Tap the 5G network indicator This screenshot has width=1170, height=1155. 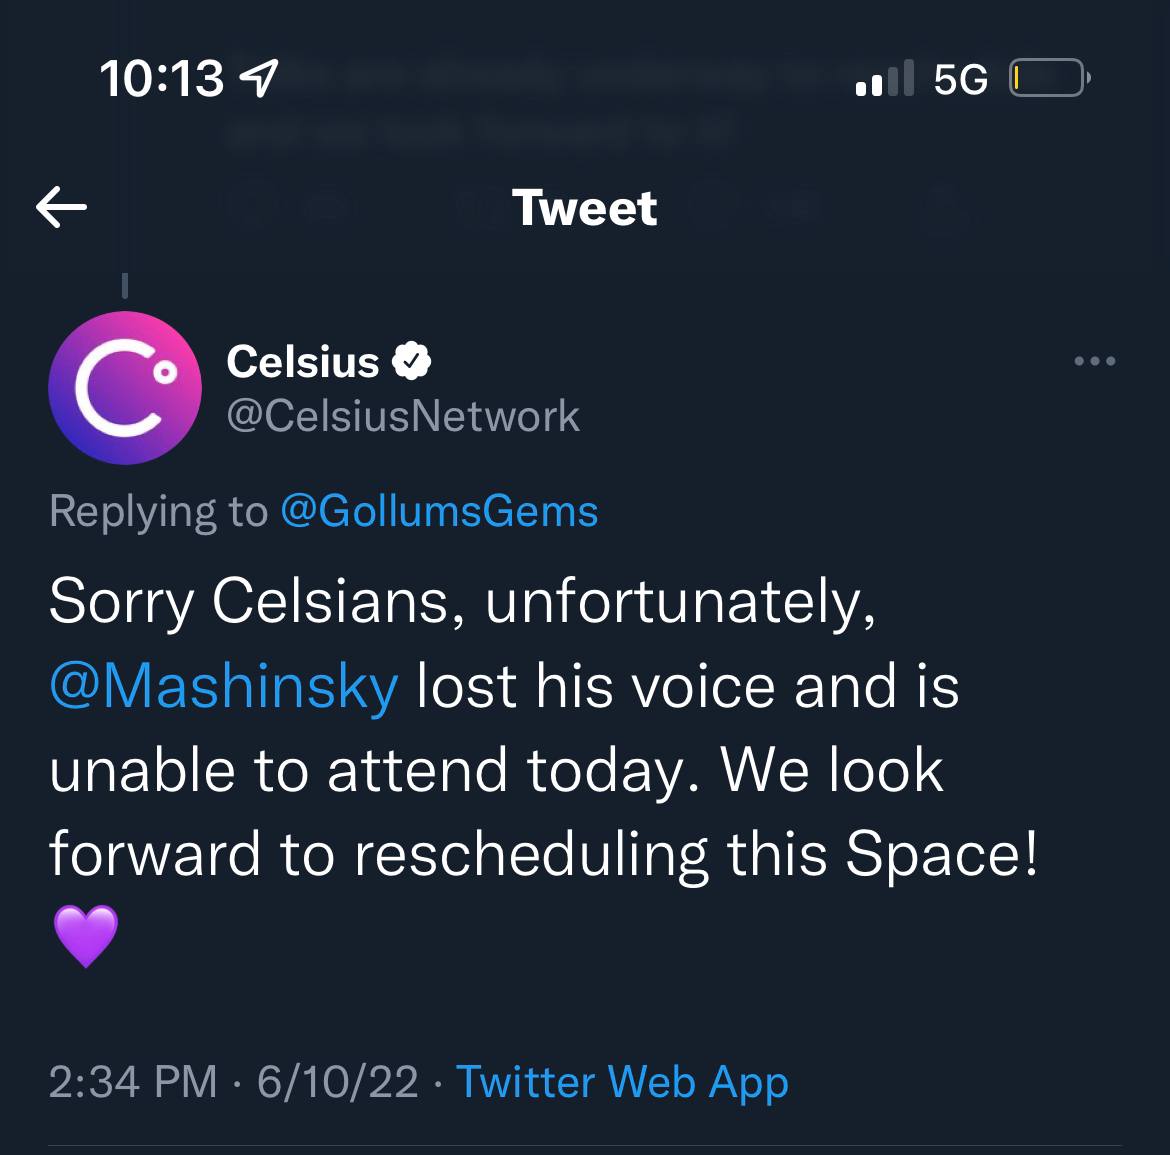pos(960,78)
